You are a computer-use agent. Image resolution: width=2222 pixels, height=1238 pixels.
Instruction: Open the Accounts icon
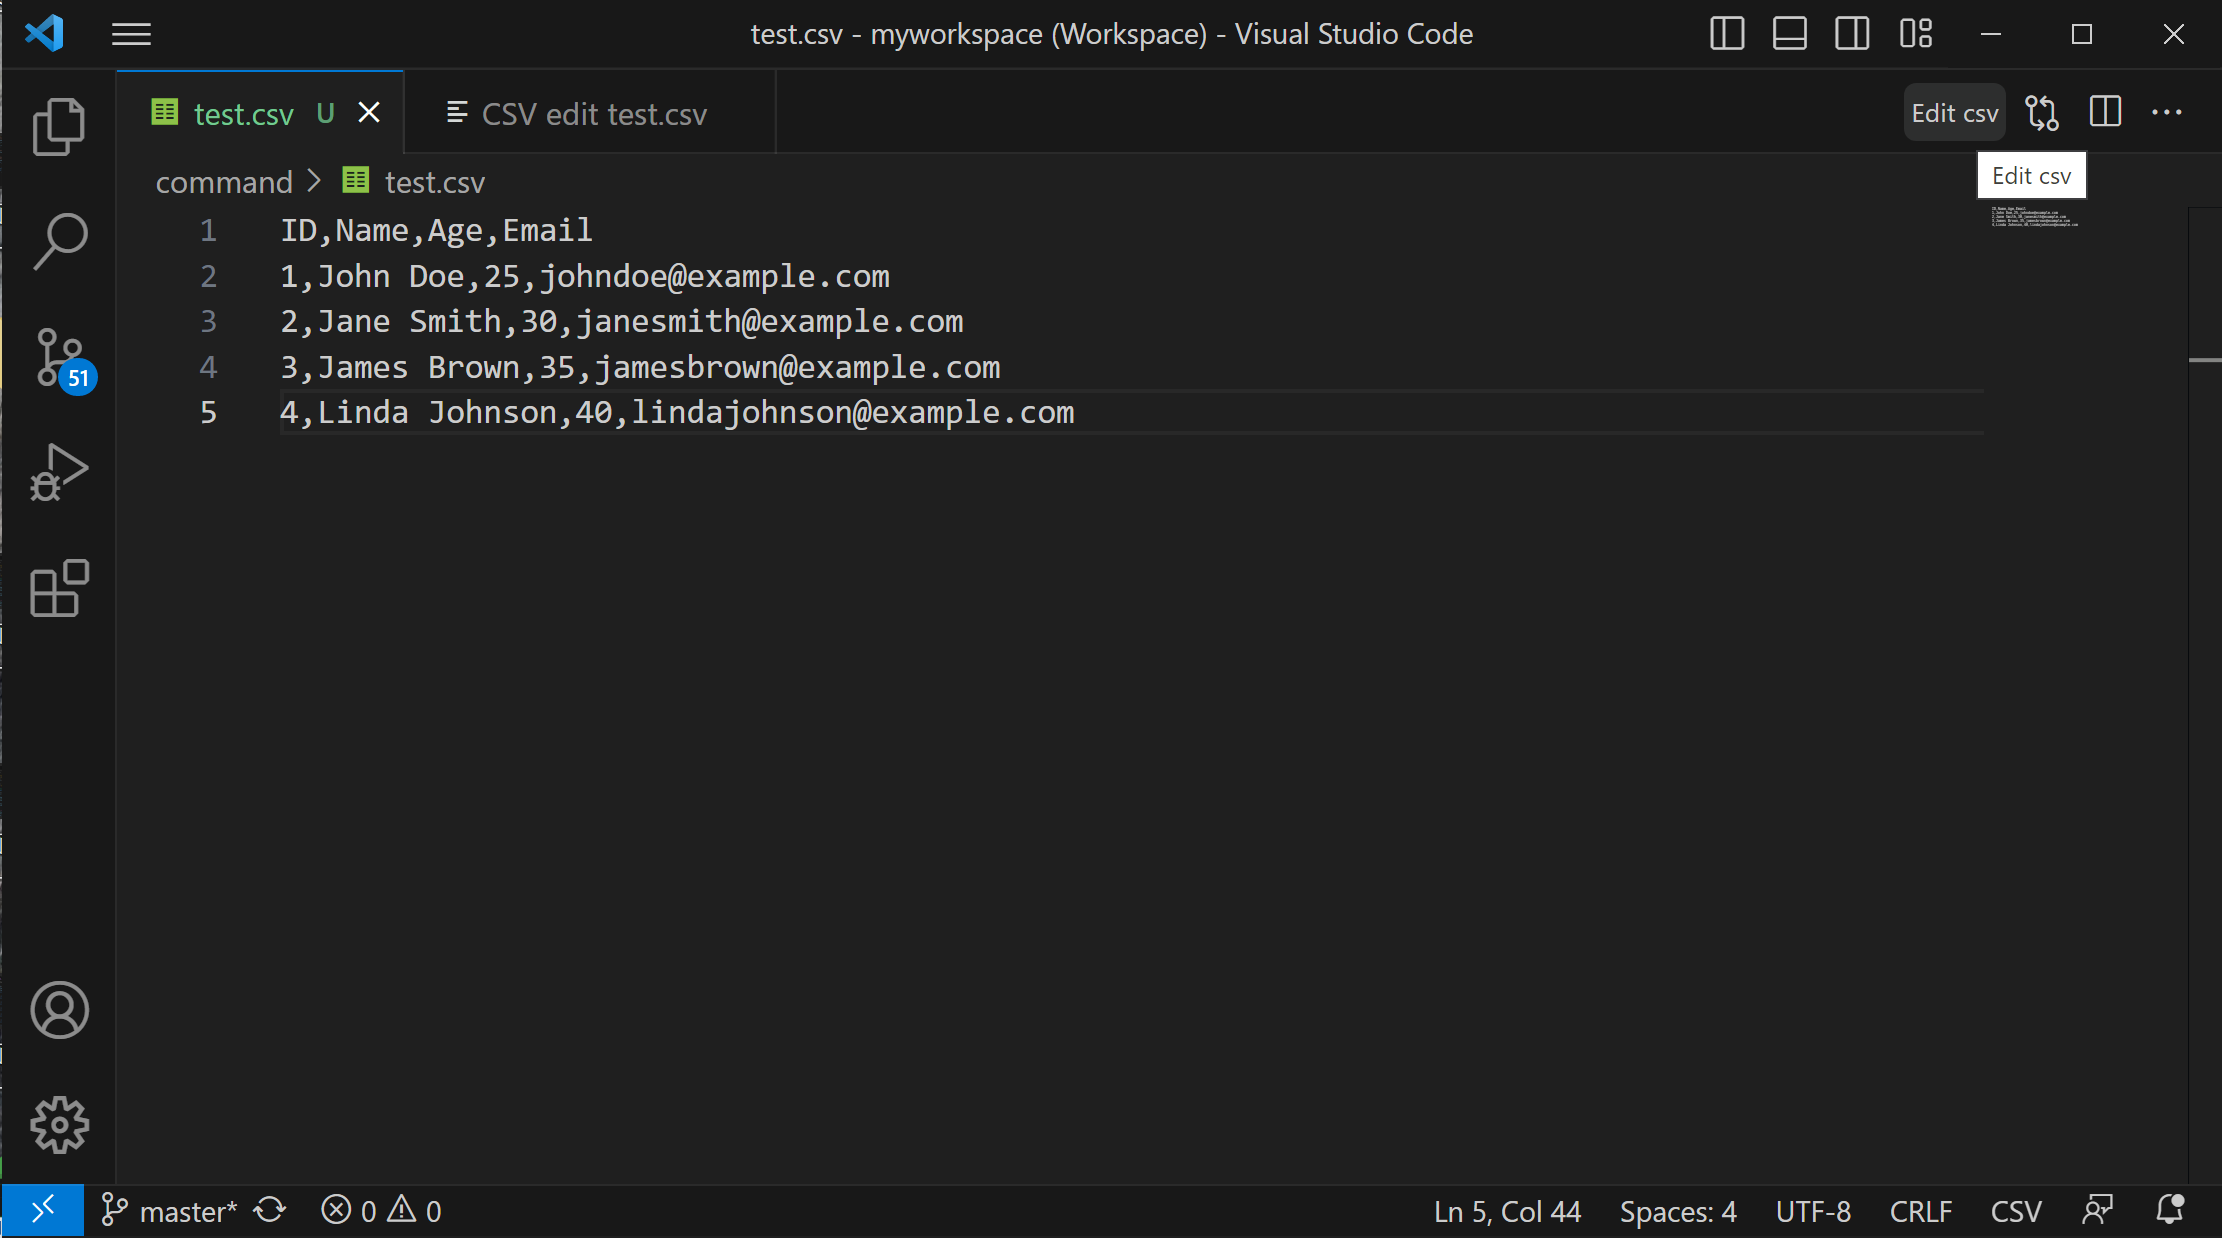point(59,1010)
